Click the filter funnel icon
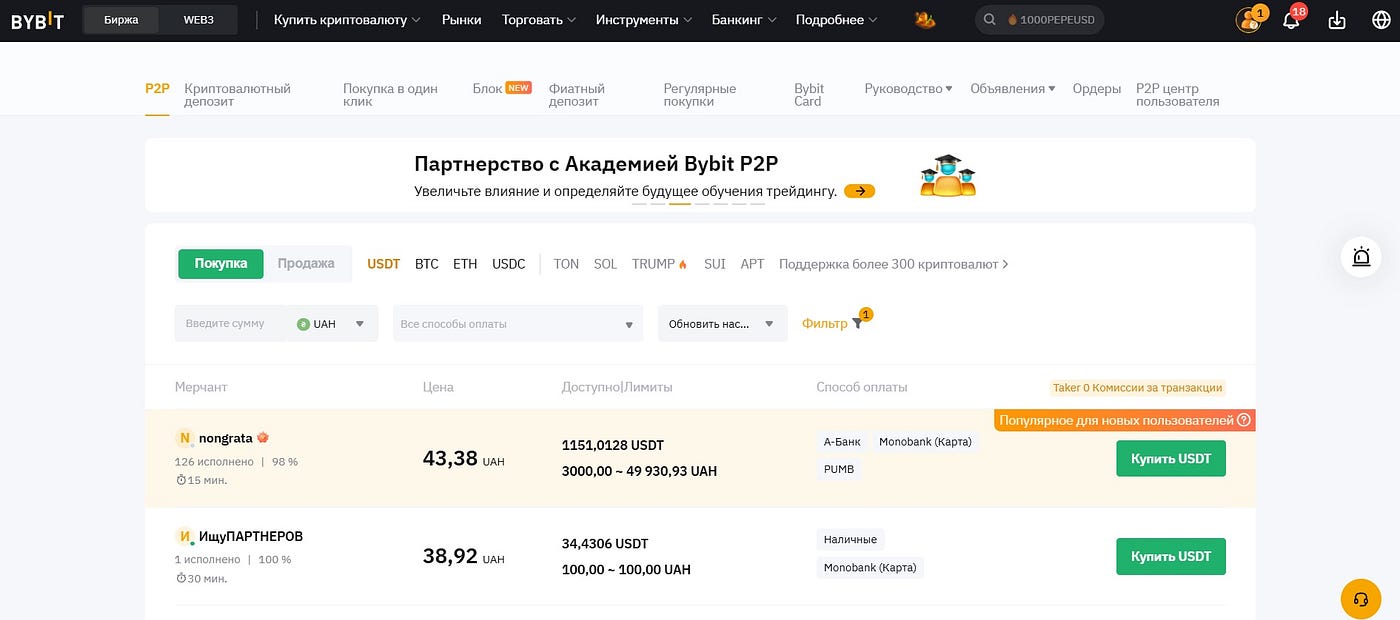1400x620 pixels. pos(857,323)
